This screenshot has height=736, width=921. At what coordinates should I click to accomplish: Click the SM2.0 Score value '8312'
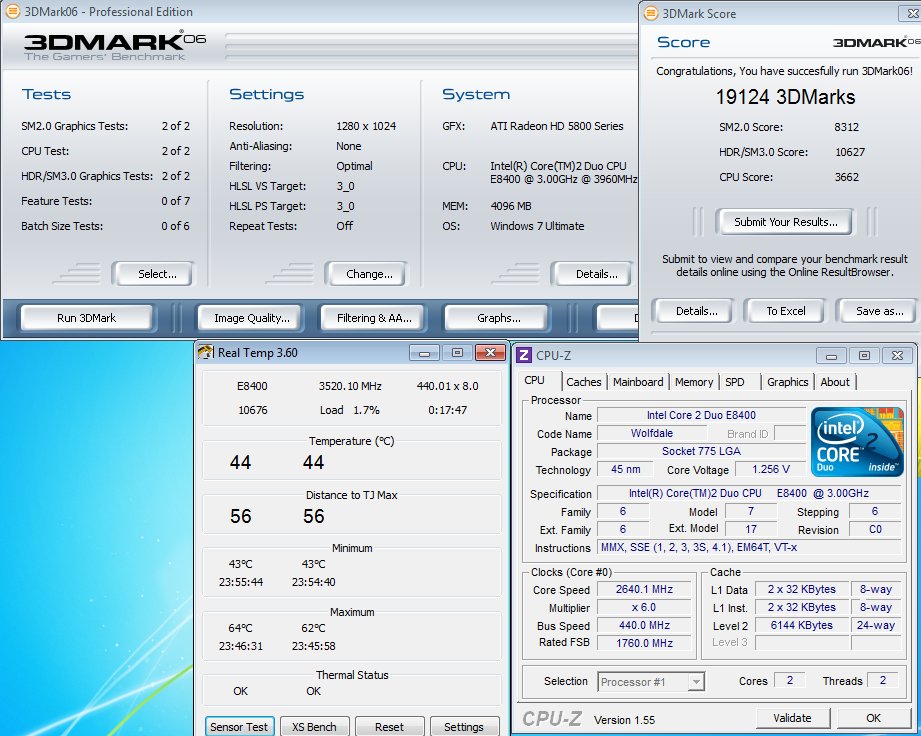[x=846, y=127]
